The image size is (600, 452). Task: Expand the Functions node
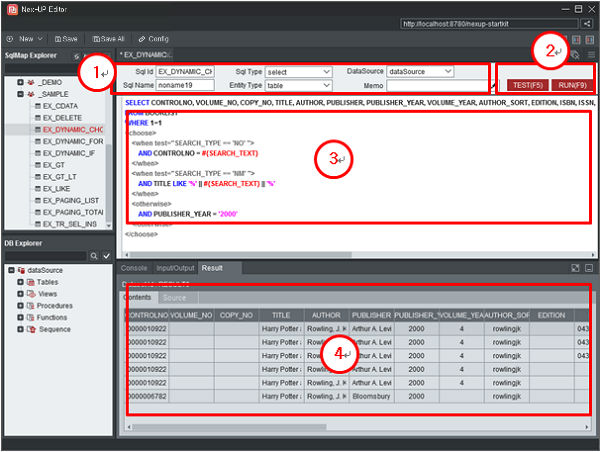20,317
